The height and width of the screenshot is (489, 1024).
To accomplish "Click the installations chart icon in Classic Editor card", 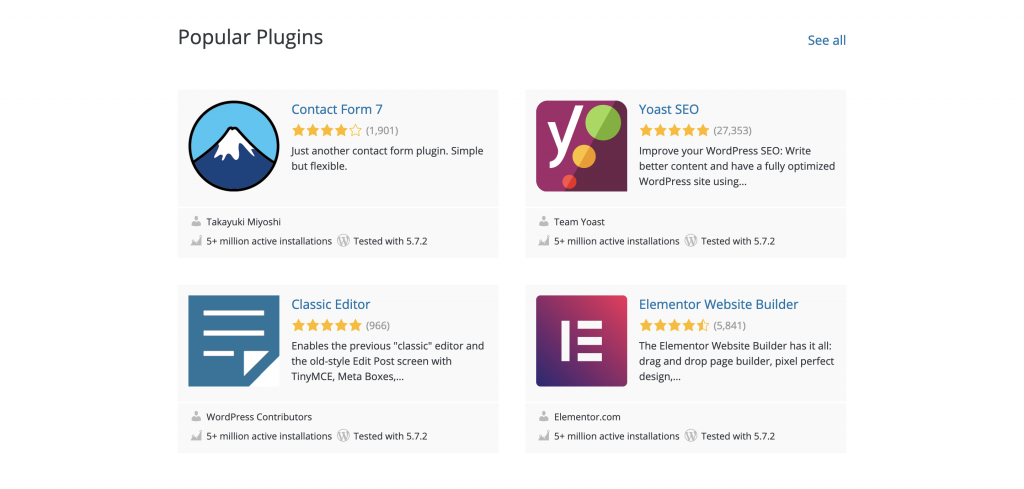I will 196,436.
